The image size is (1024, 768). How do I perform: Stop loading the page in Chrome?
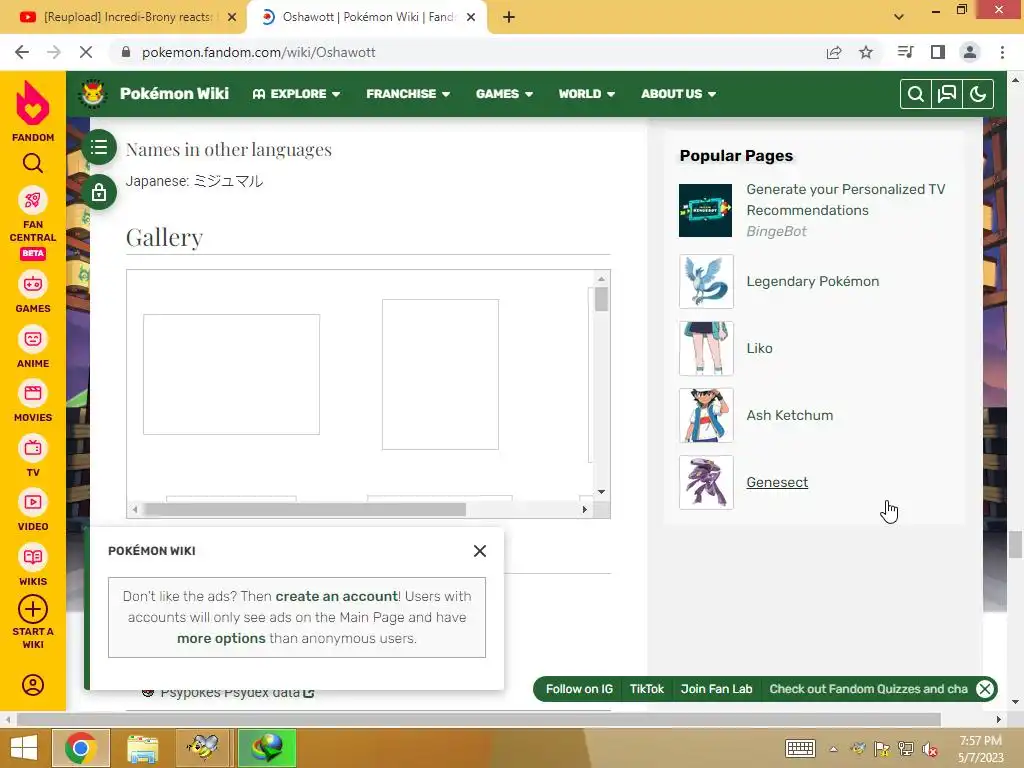86,52
